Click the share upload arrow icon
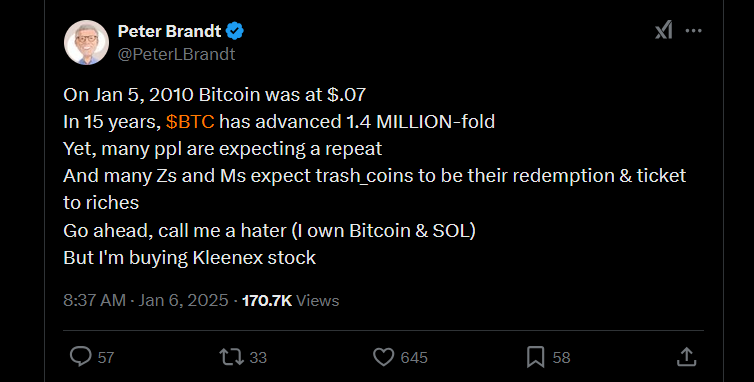Image resolution: width=754 pixels, height=382 pixels. pyautogui.click(x=687, y=357)
